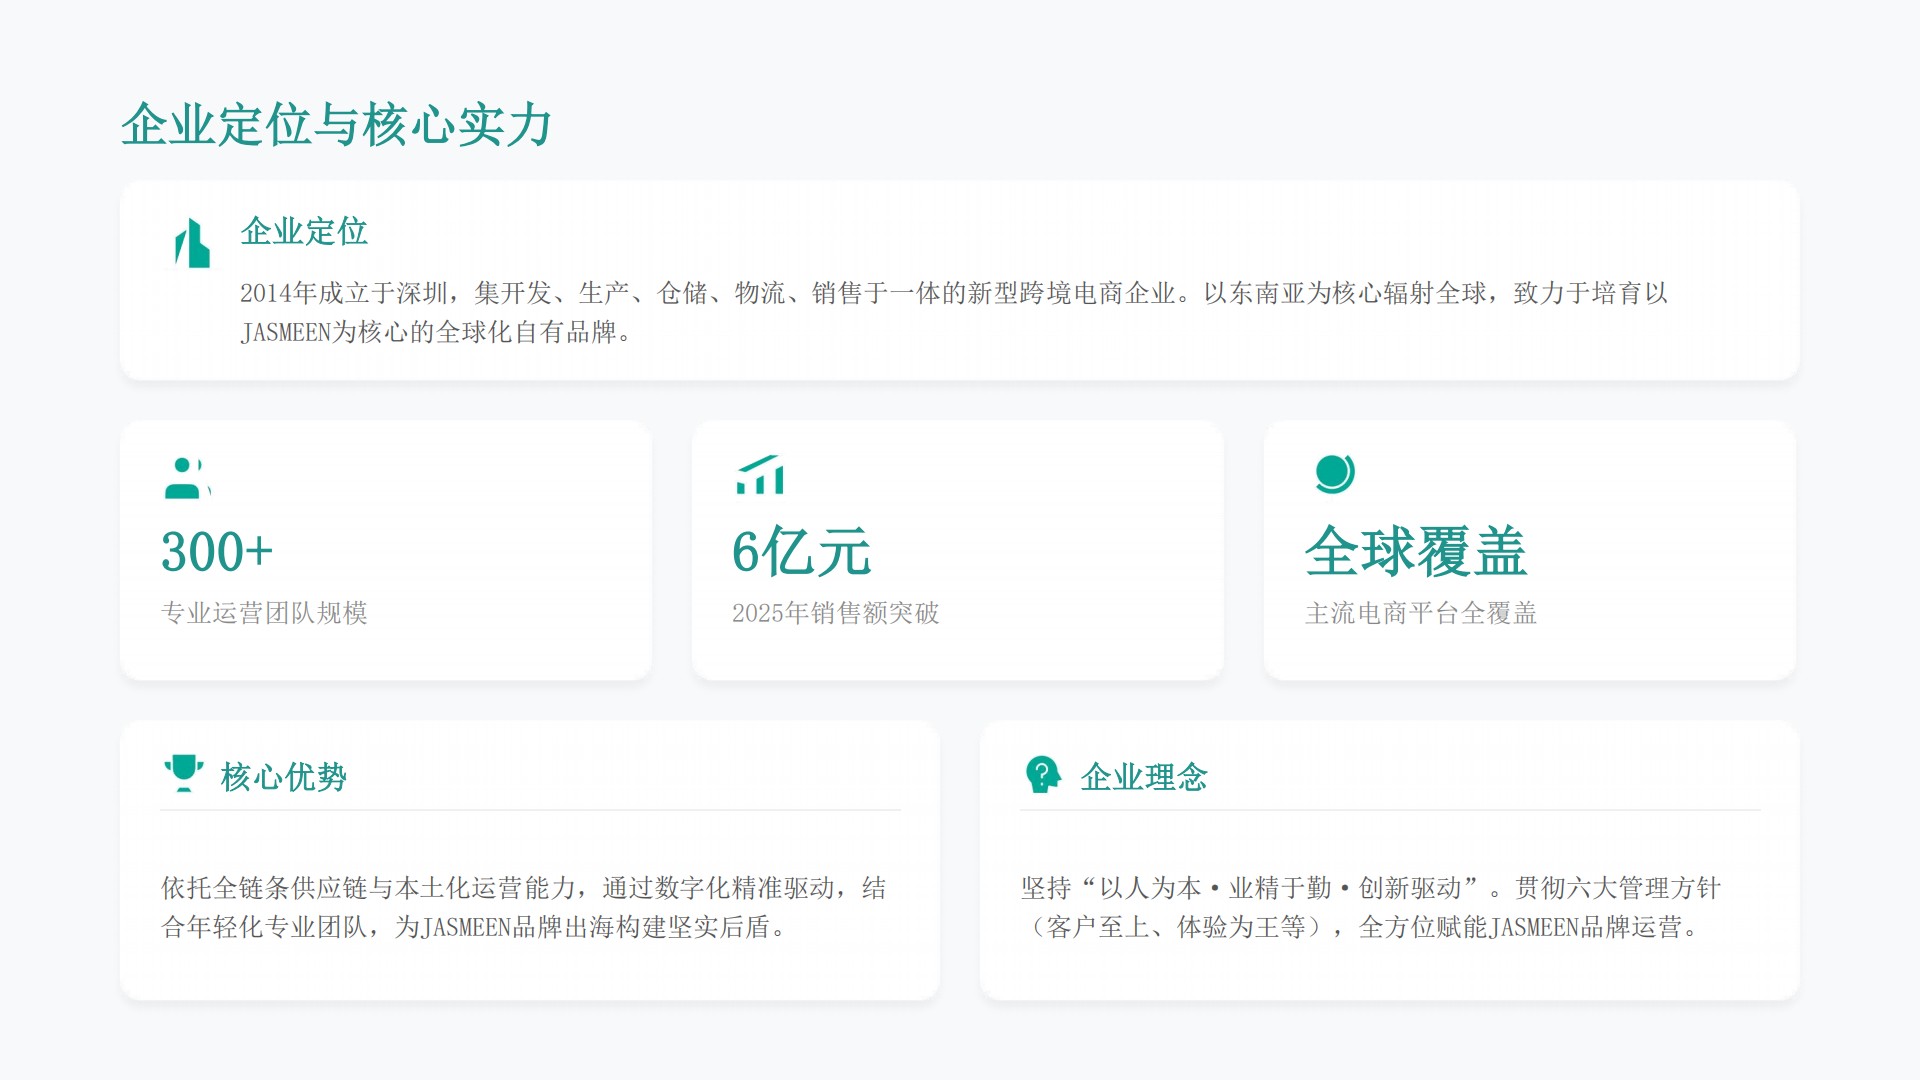
Task: Click the paragraph starting with 依托全链条供应链
Action: coord(524,907)
